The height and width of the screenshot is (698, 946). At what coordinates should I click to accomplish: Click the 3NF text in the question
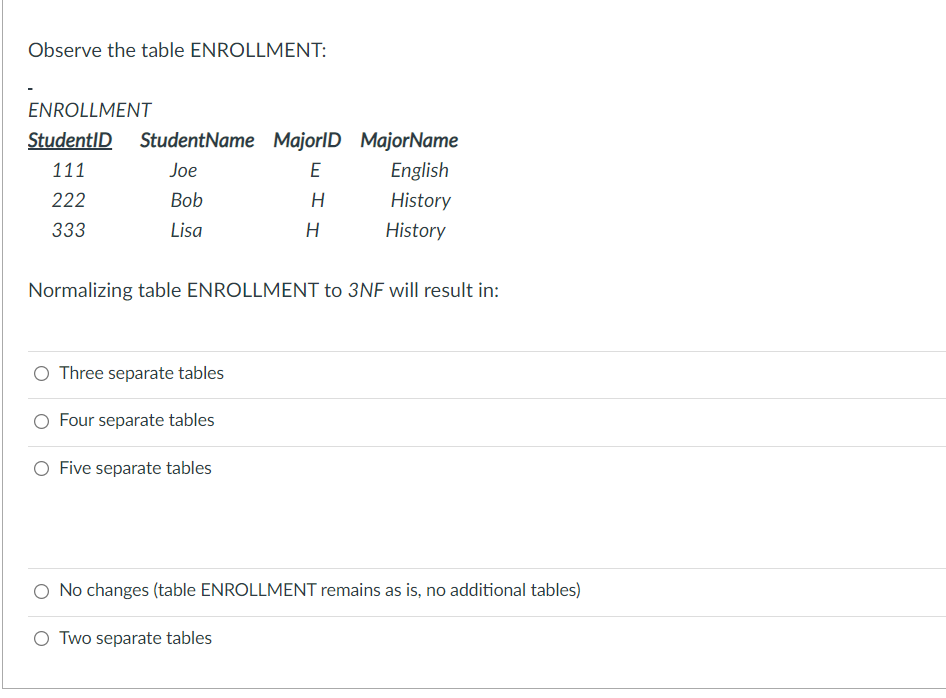[367, 290]
